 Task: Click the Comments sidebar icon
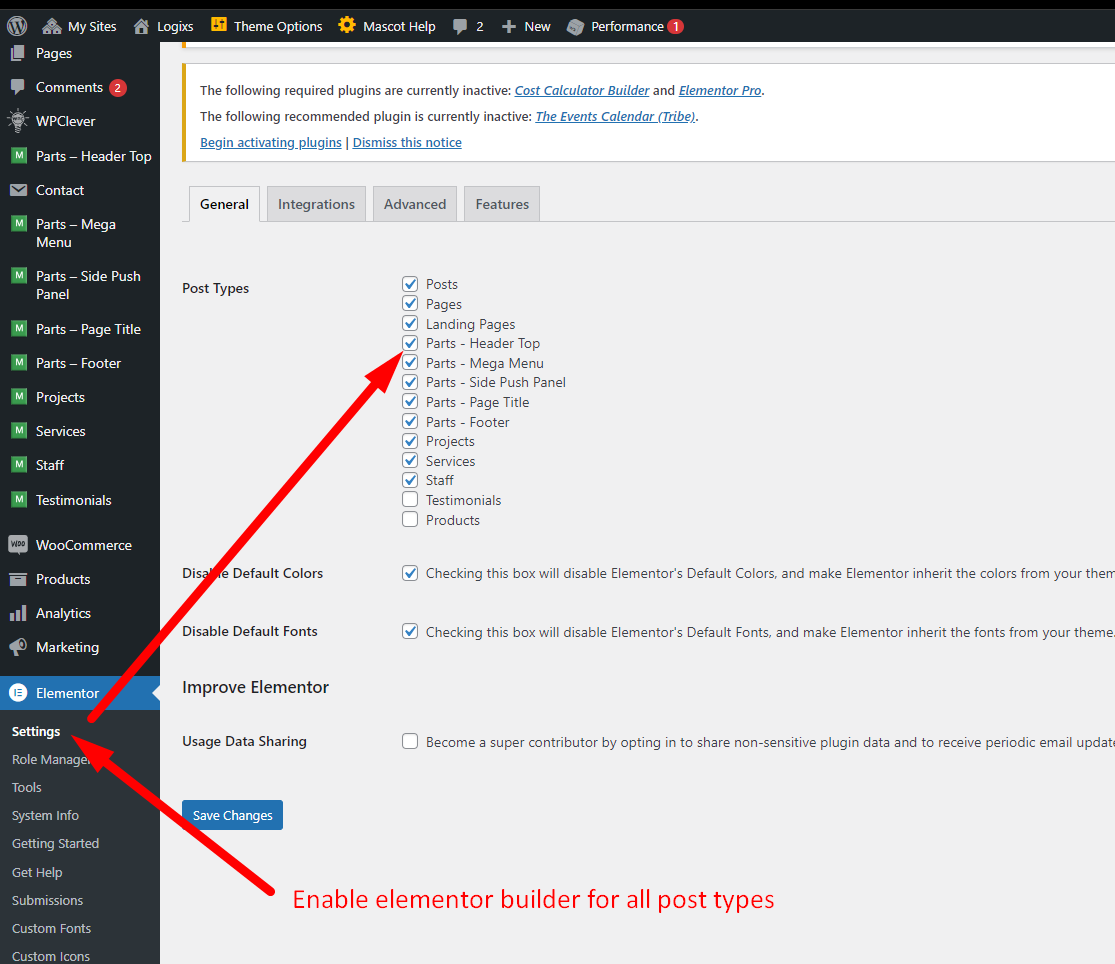click(18, 87)
